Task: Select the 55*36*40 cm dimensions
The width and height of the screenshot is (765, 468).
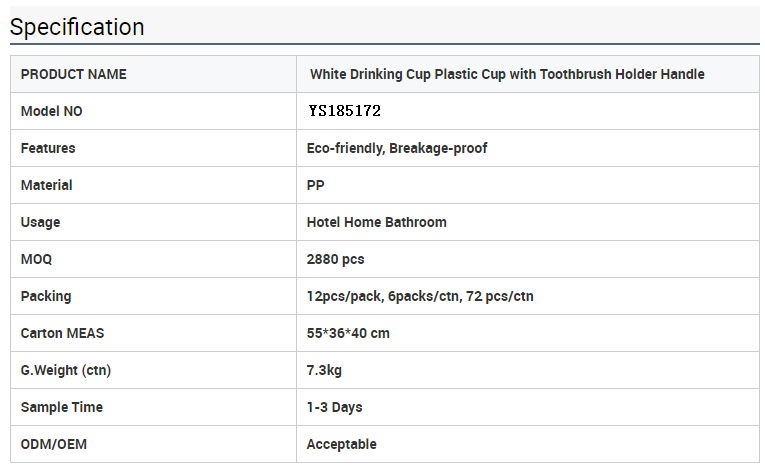Action: 348,333
